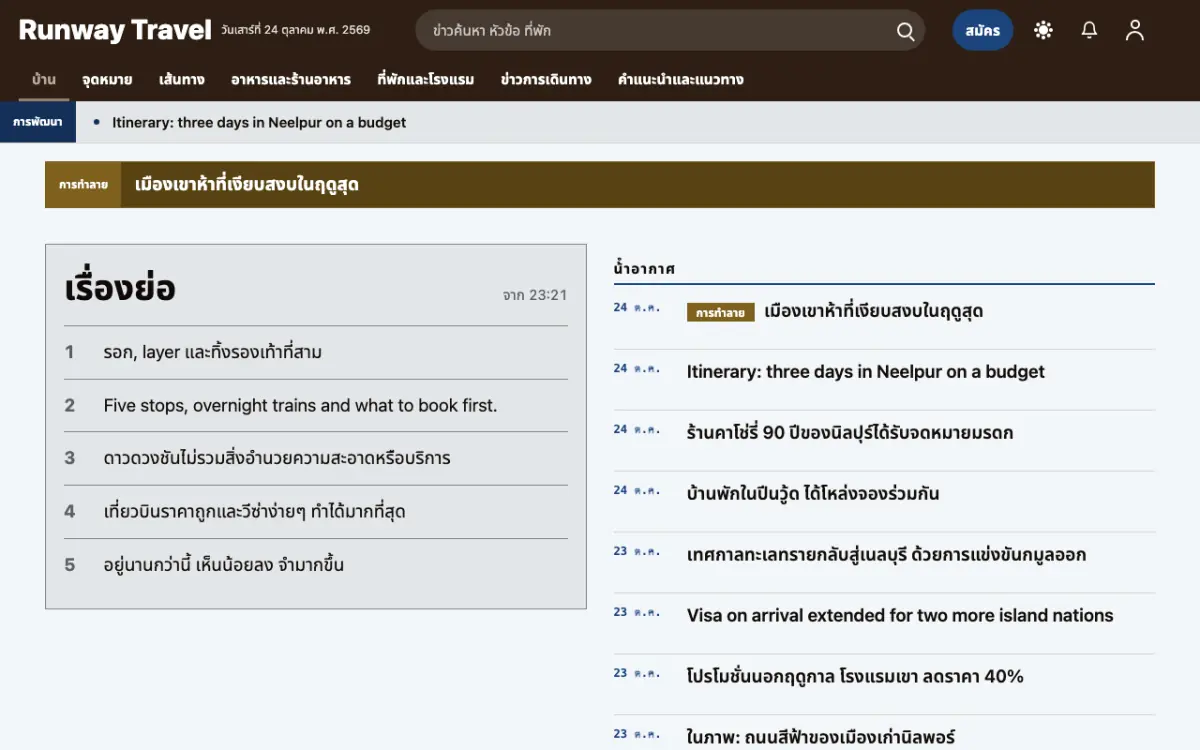This screenshot has width=1200, height=750.
Task: Select the บ้าน nav tab
Action: click(x=44, y=80)
